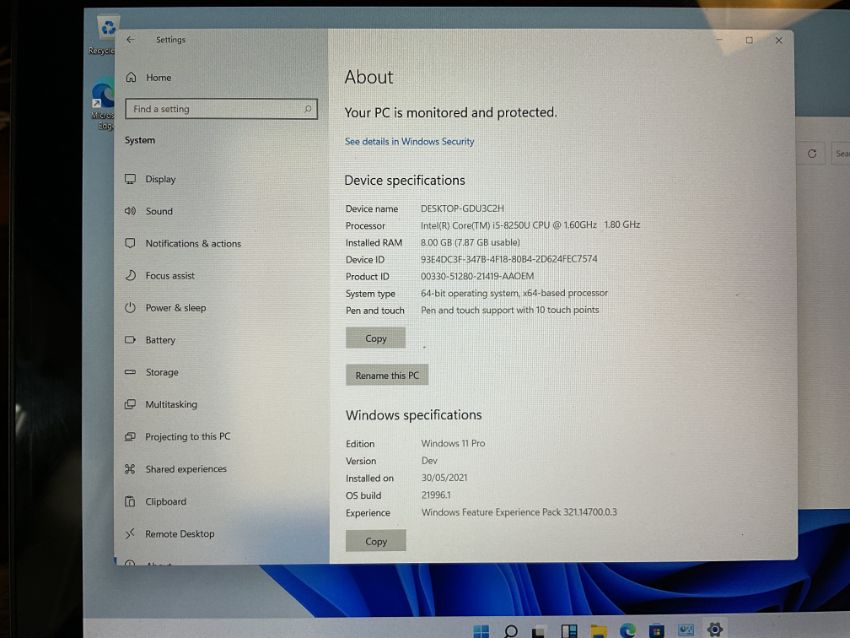Click the Rename this PC button

[x=387, y=375]
